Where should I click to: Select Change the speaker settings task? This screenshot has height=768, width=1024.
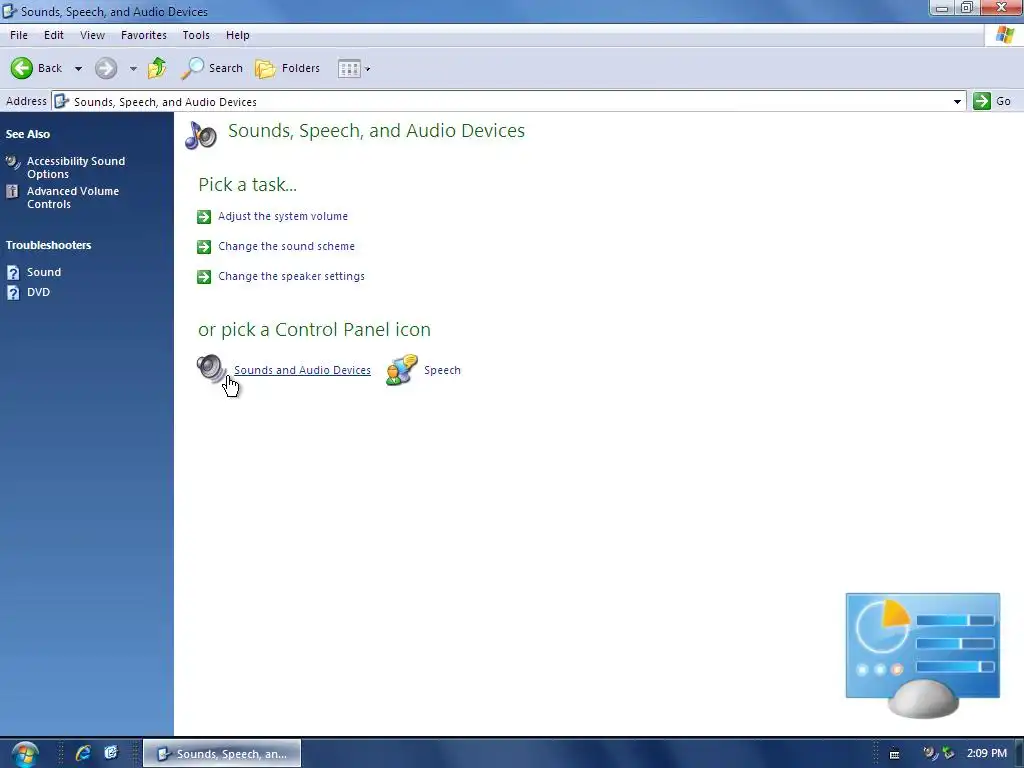(x=291, y=276)
